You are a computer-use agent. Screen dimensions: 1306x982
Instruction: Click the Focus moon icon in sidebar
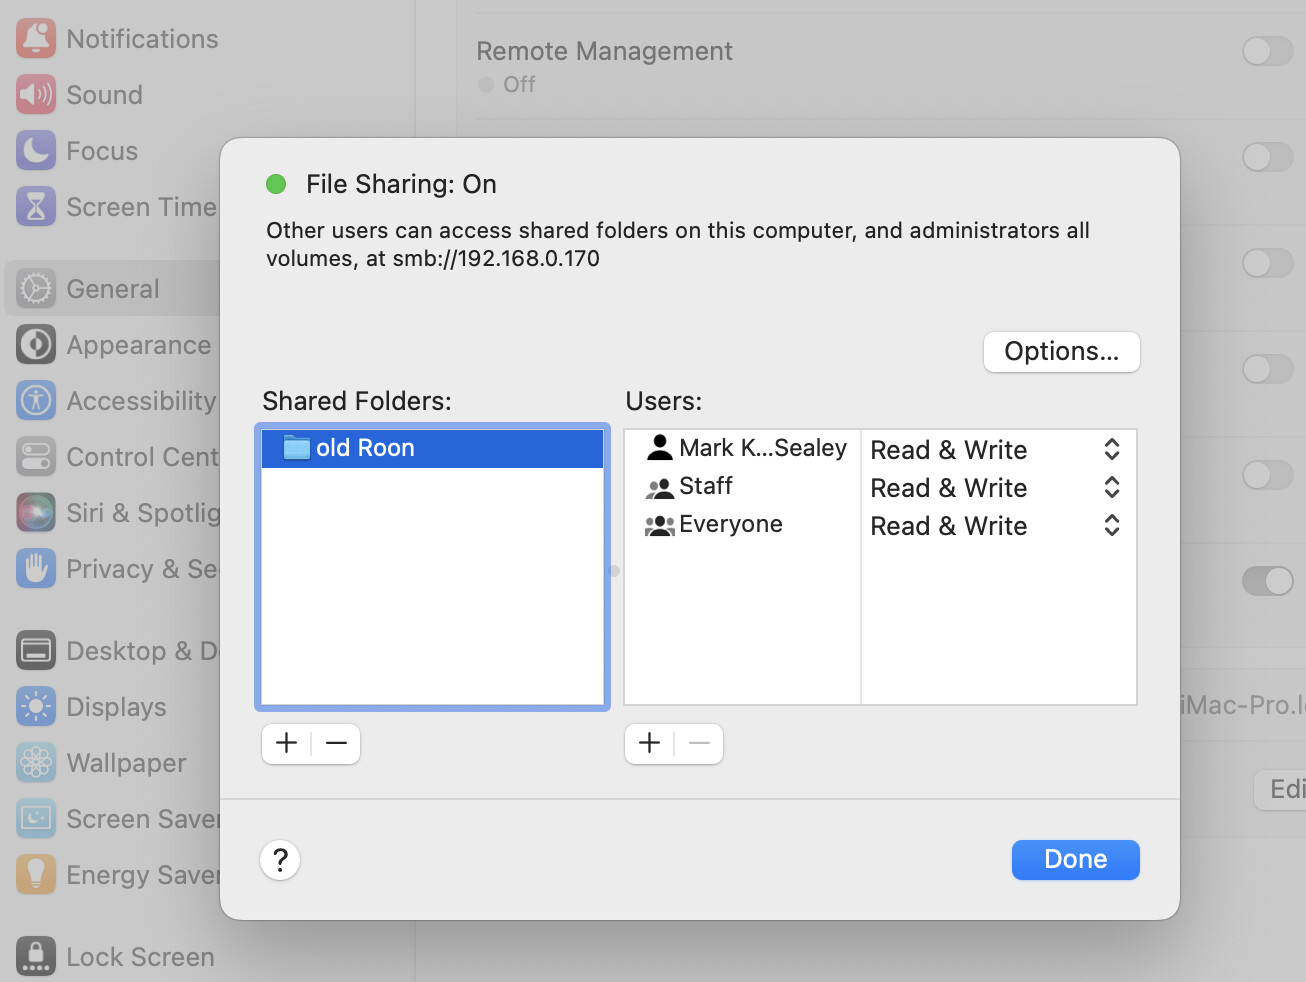(36, 151)
